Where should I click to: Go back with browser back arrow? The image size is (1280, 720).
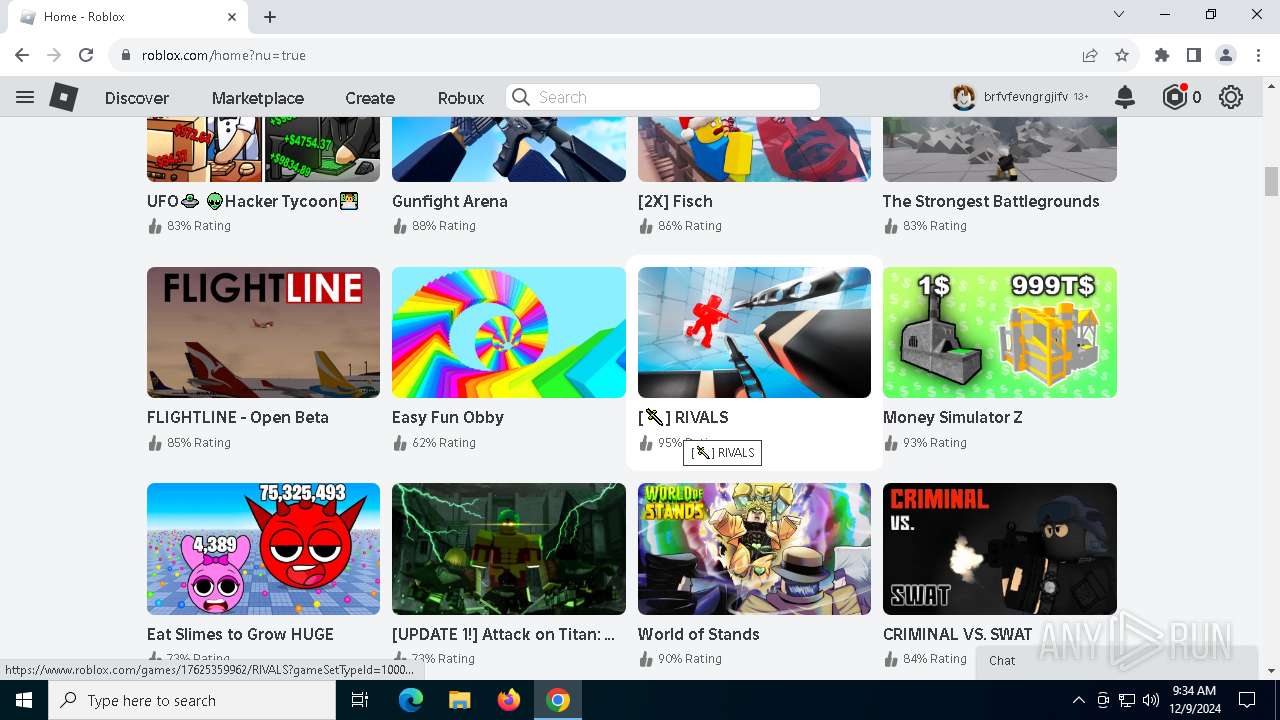pyautogui.click(x=22, y=55)
